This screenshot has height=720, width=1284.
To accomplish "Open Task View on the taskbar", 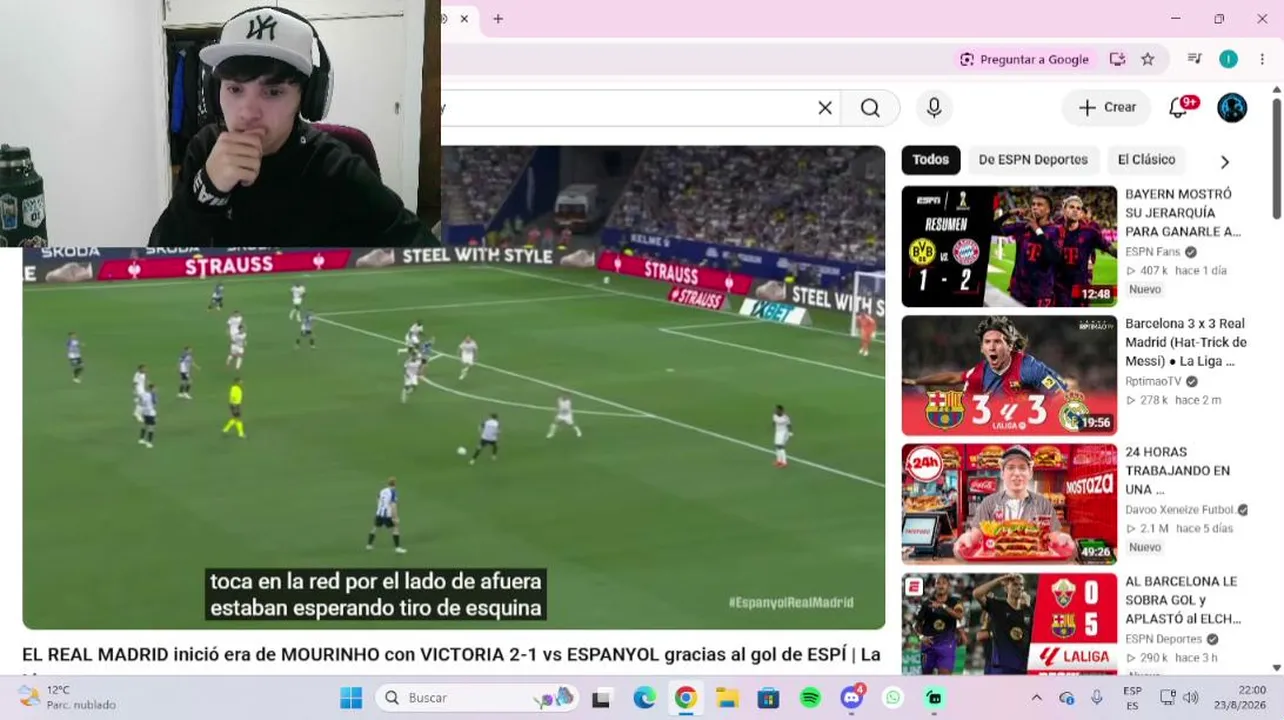I will [x=601, y=698].
